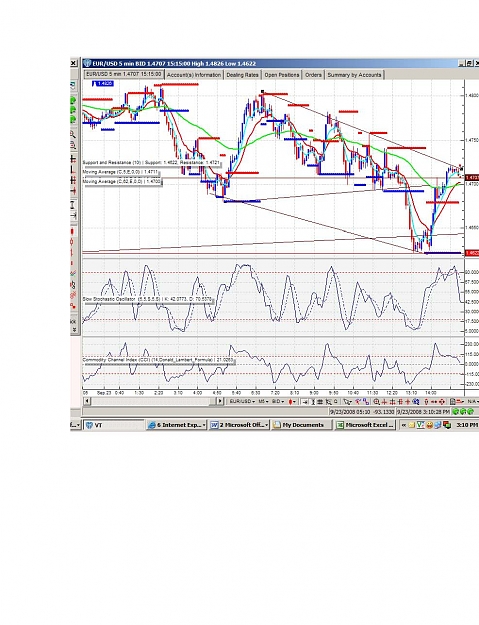The width and height of the screenshot is (479, 625).
Task: Click the zoom-in magnifier on left toolbar
Action: tap(73, 134)
